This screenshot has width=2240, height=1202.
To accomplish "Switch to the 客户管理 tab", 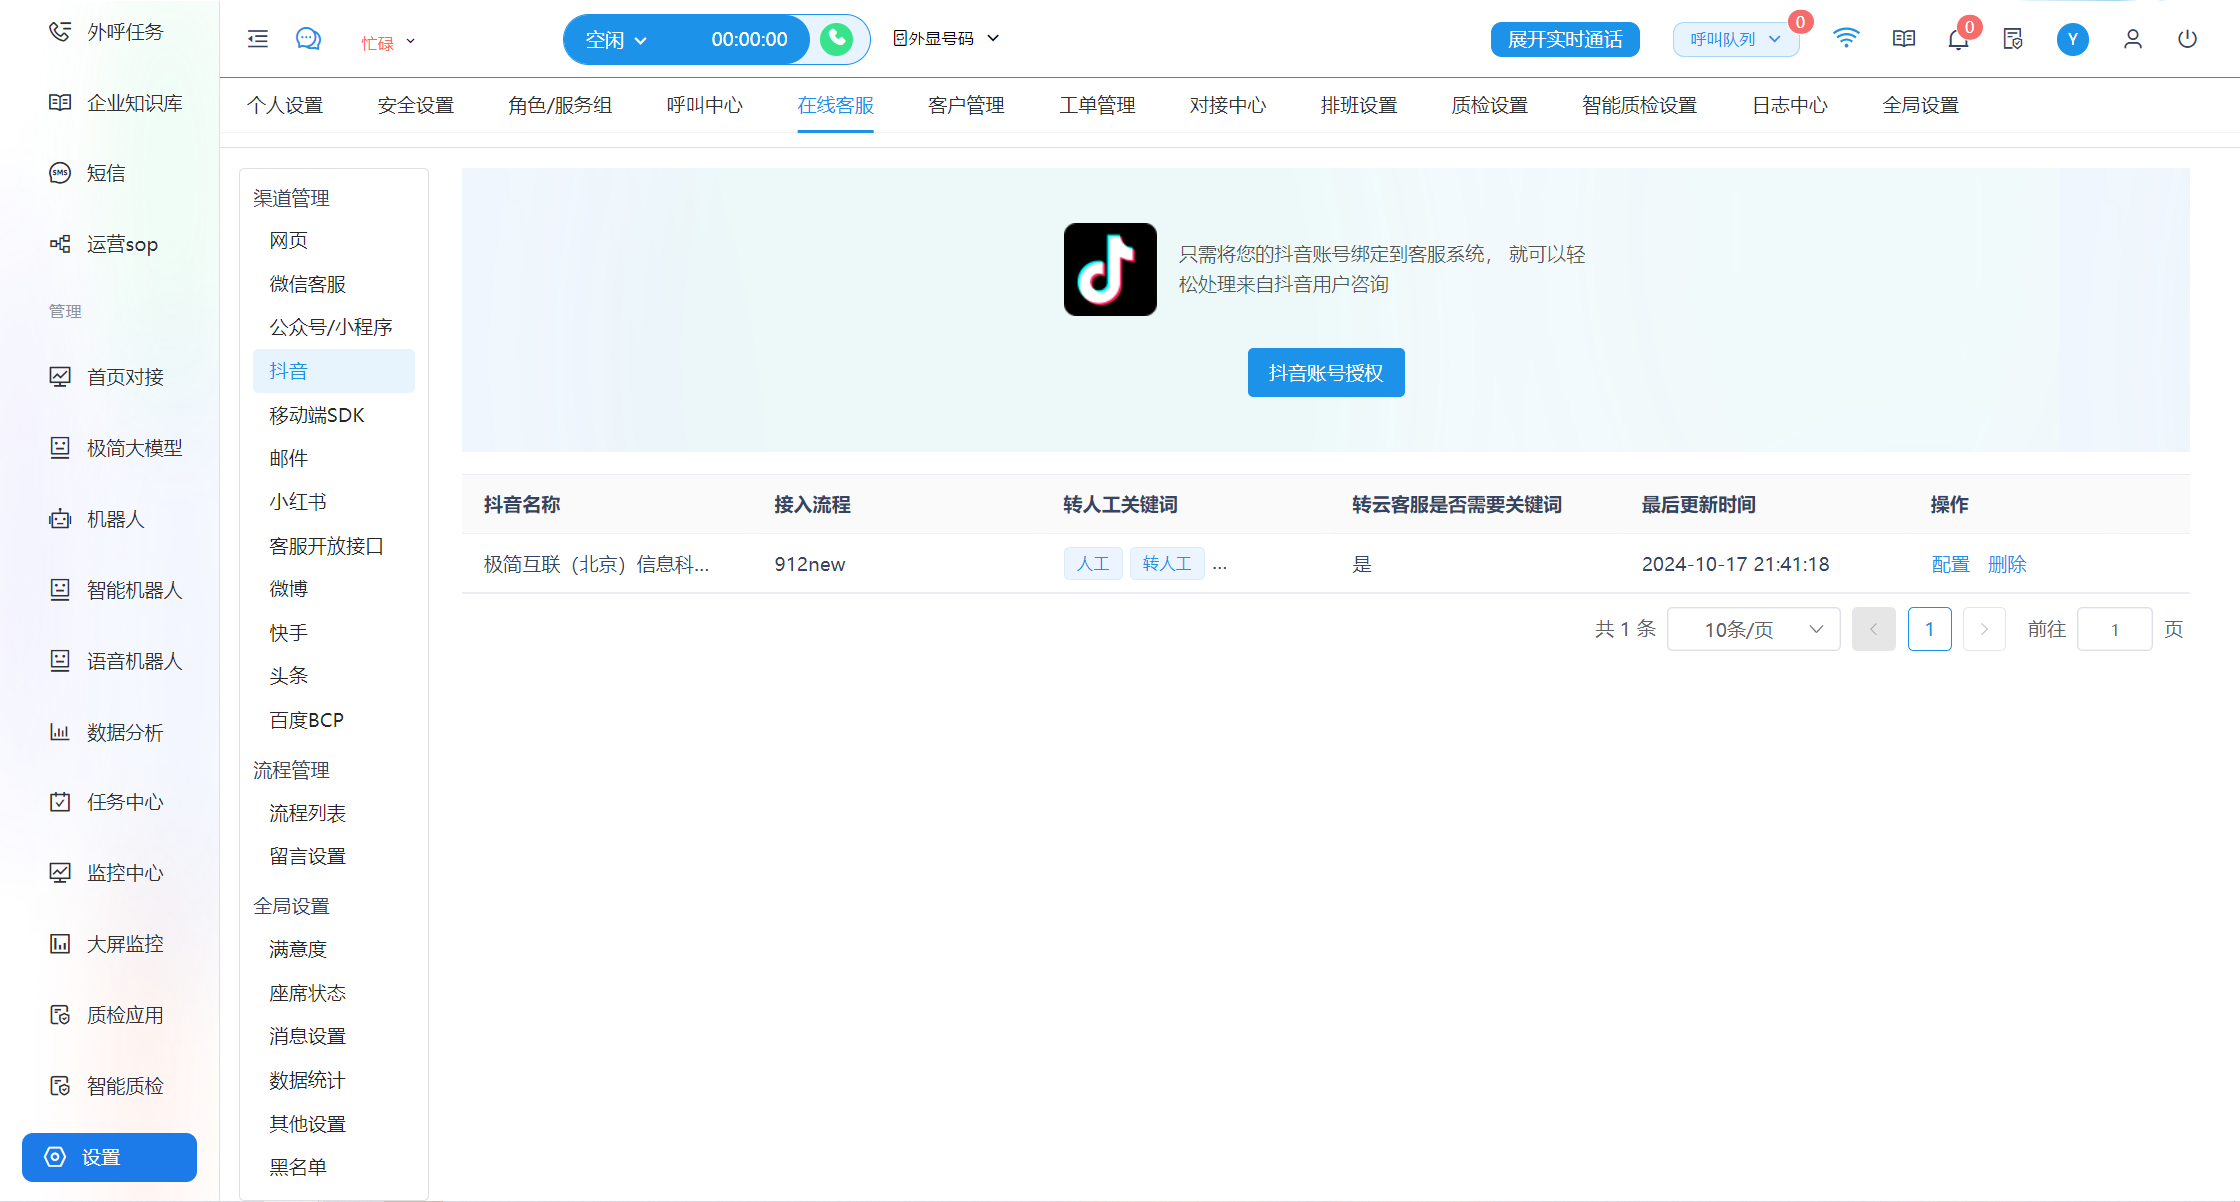I will [x=966, y=105].
